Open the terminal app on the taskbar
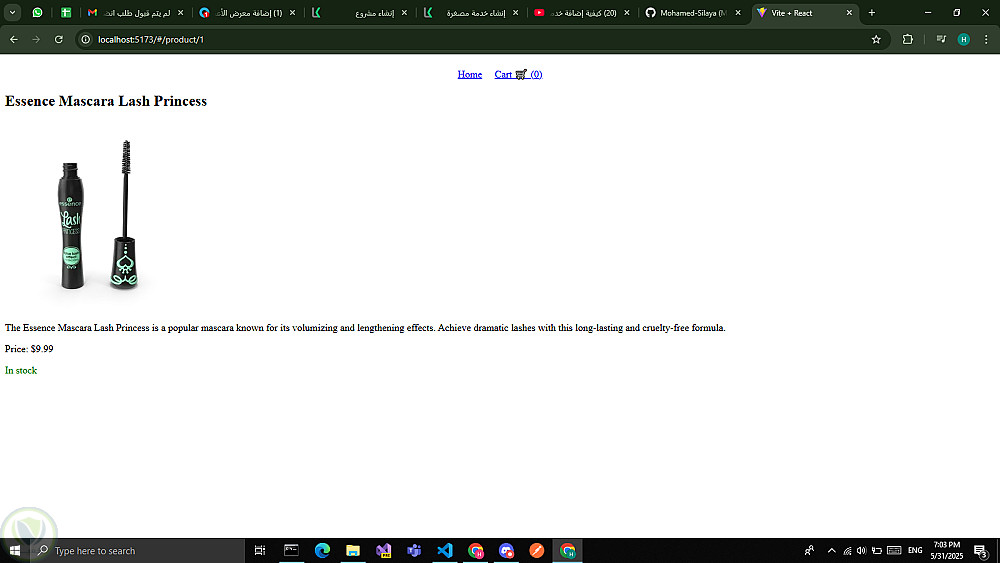 pyautogui.click(x=291, y=550)
